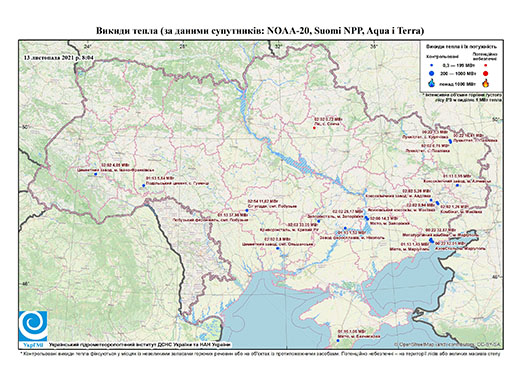
Task: Click the Маріуполь blue marker cluster
Action: [x=431, y=240]
